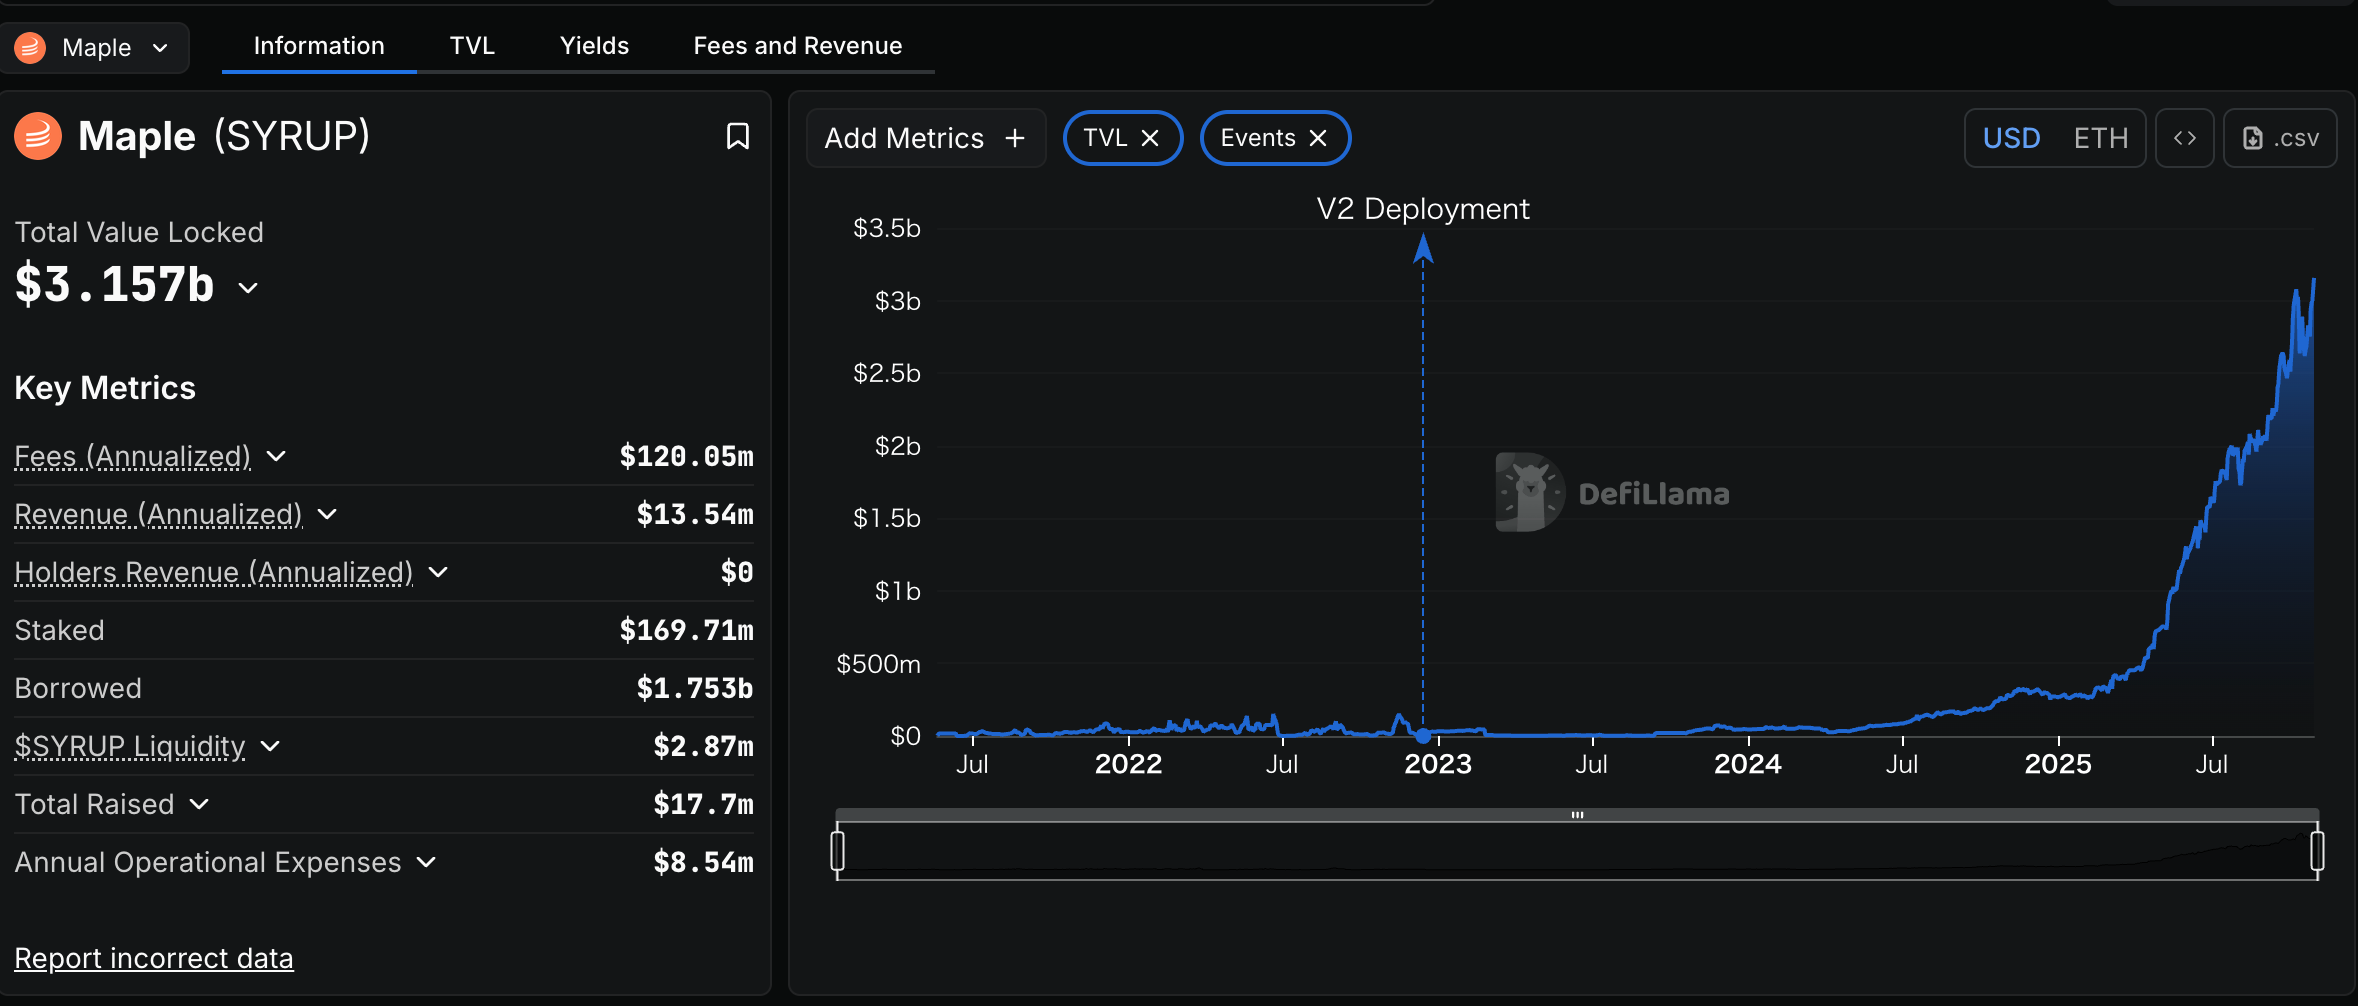Click the plus icon in Add Metrics
The width and height of the screenshot is (2358, 1006).
[1015, 138]
